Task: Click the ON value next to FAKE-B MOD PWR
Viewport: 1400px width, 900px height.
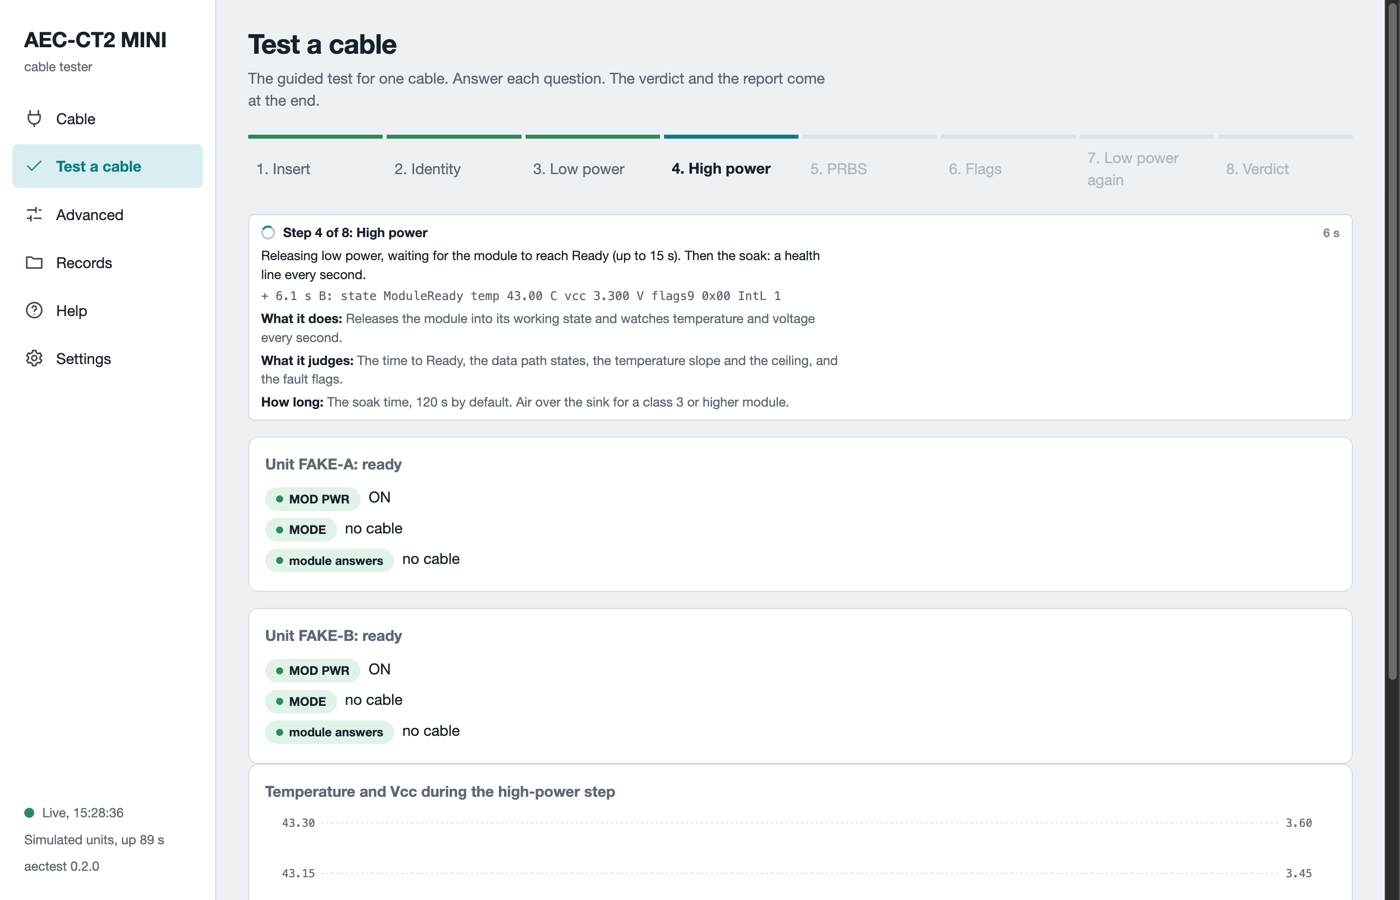Action: click(380, 670)
